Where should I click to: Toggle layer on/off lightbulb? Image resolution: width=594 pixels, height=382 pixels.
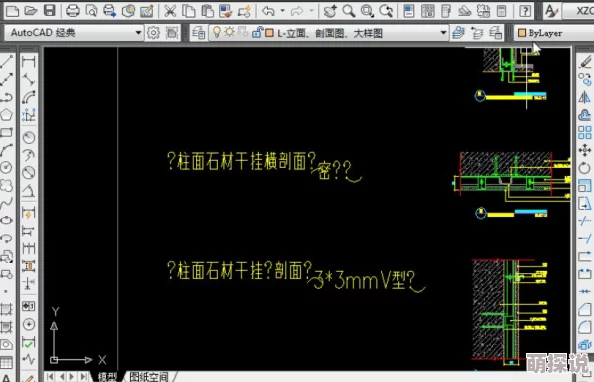217,32
